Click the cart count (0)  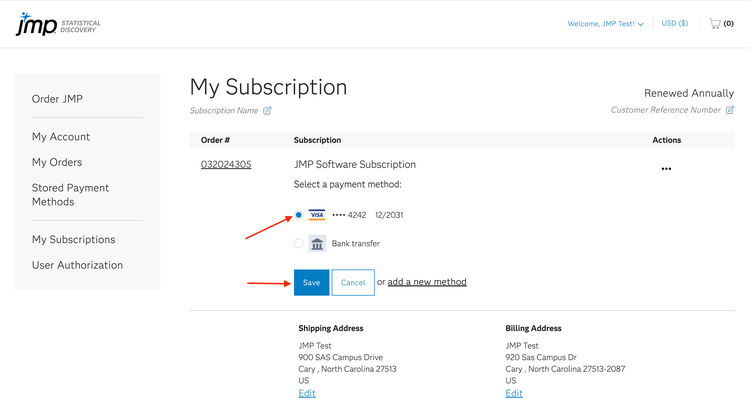728,23
